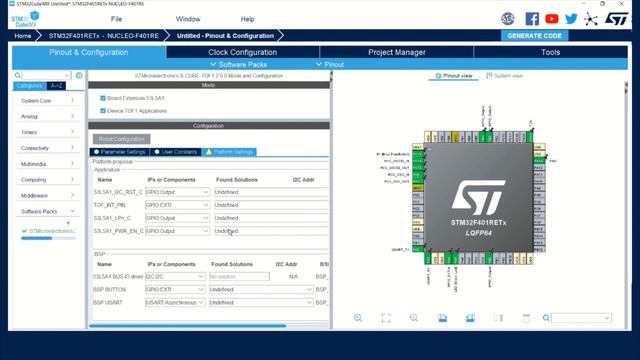Open the ST YouTube channel icon
This screenshot has width=640, height=360.
tap(551, 19)
